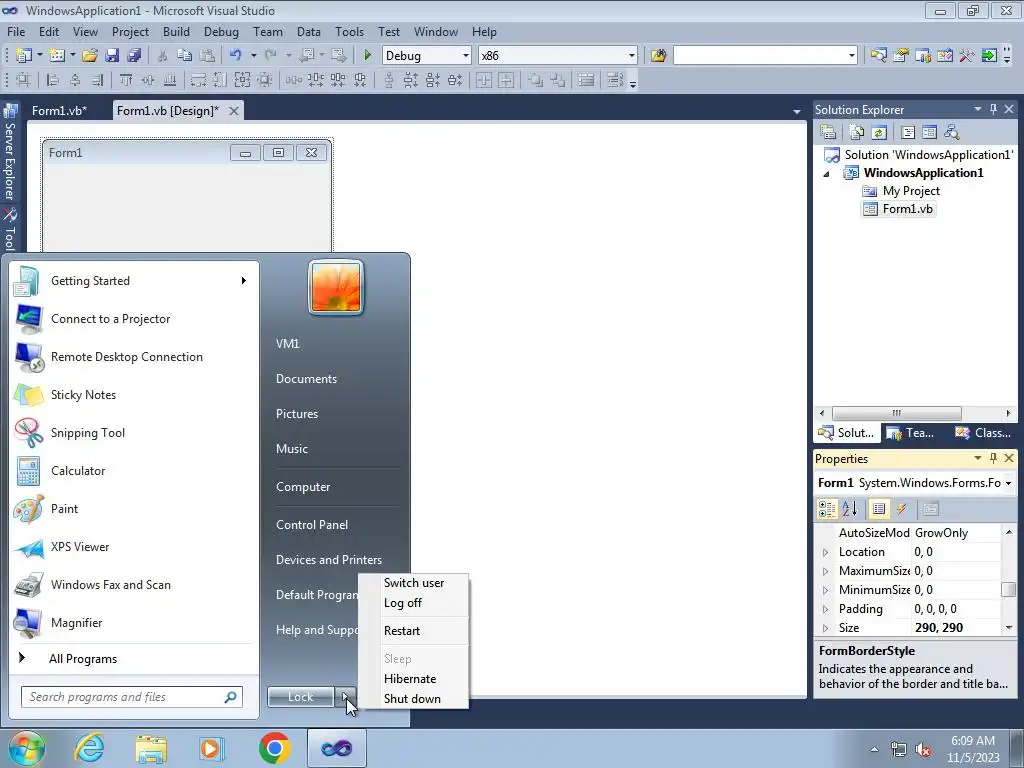Click the Align Lefts layout icon

pyautogui.click(x=53, y=80)
